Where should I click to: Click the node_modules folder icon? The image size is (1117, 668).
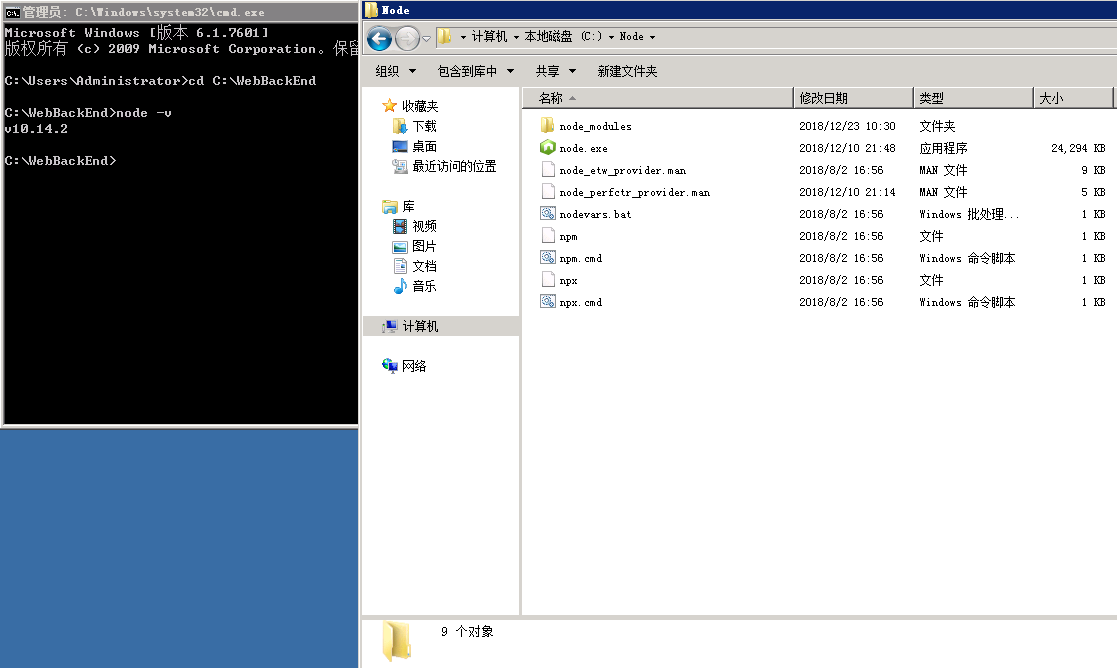pyautogui.click(x=547, y=125)
